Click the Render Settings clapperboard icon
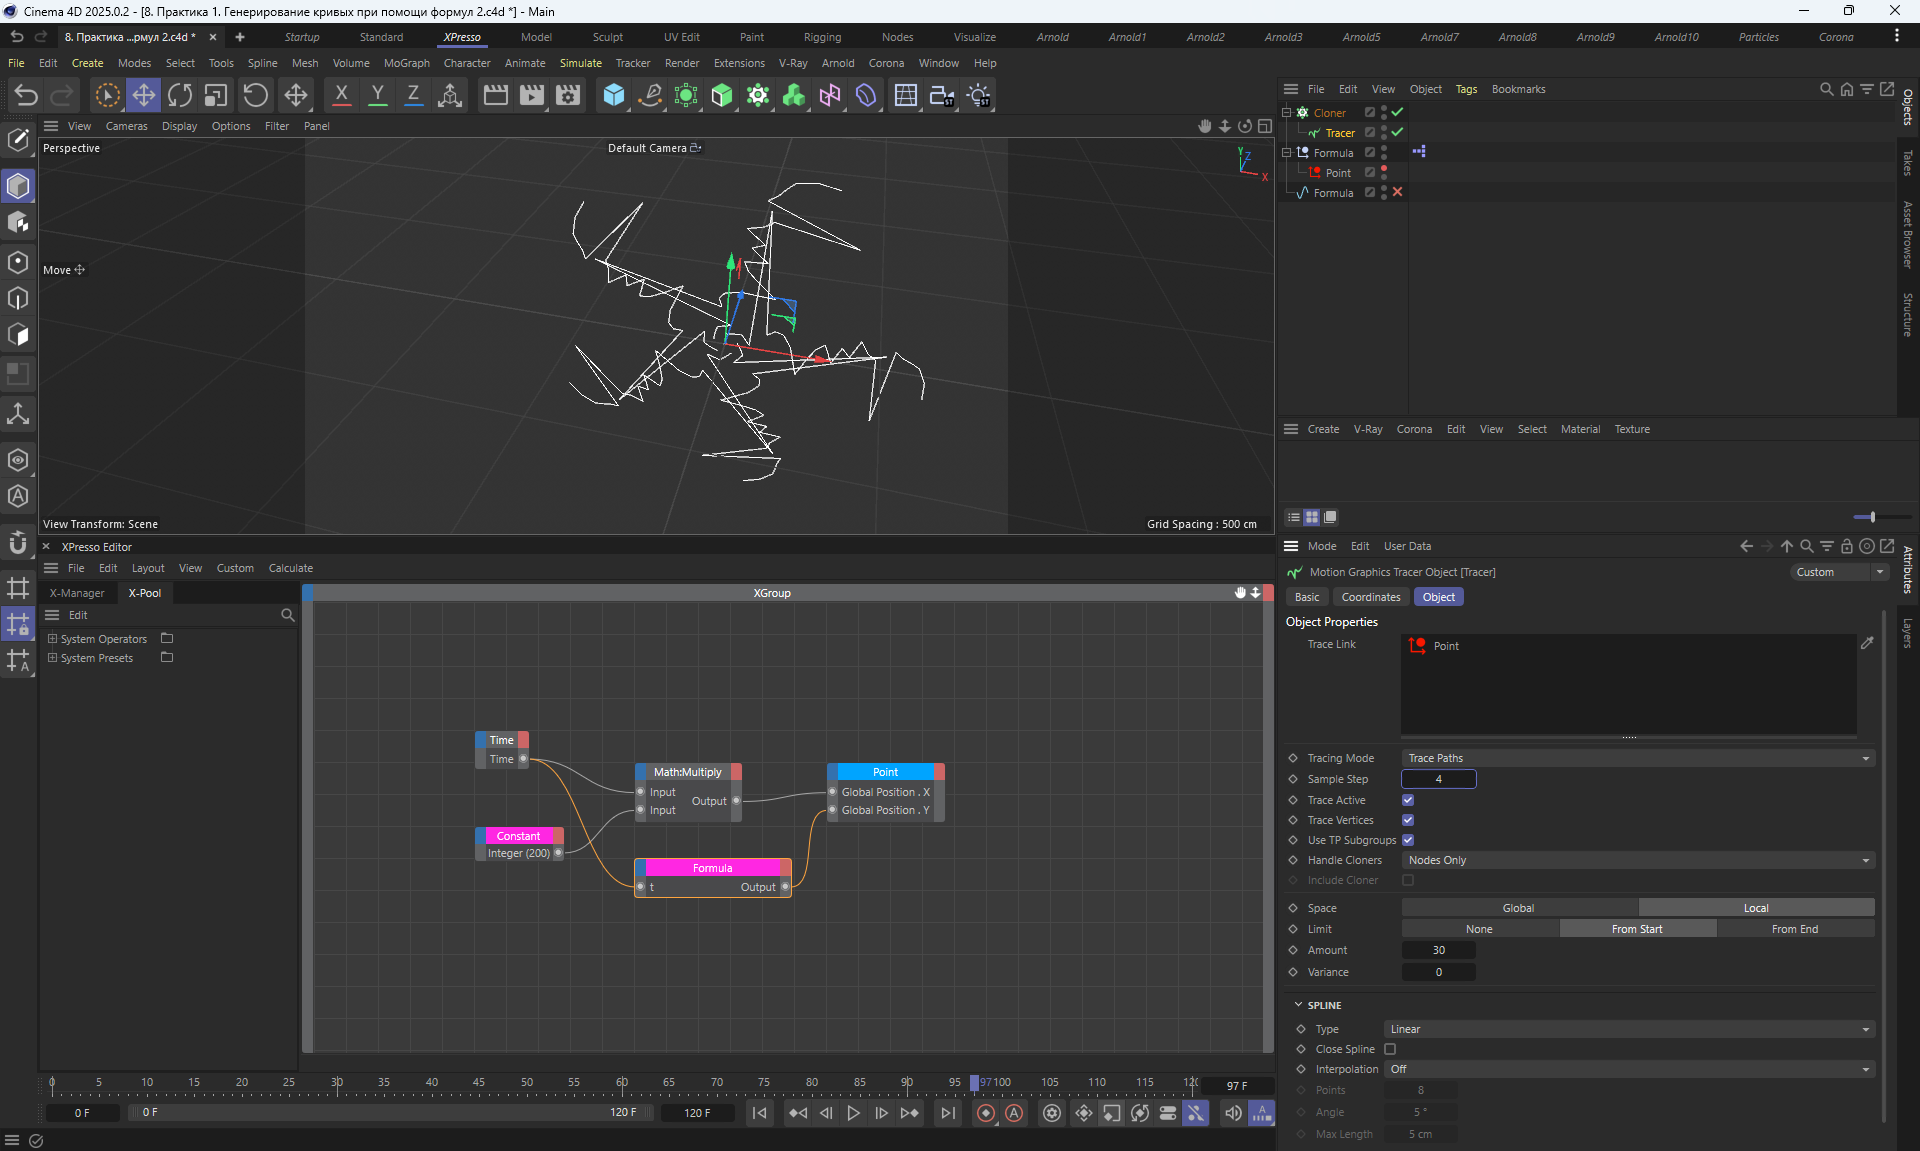Screen dimensions: 1920x1151 (567, 95)
